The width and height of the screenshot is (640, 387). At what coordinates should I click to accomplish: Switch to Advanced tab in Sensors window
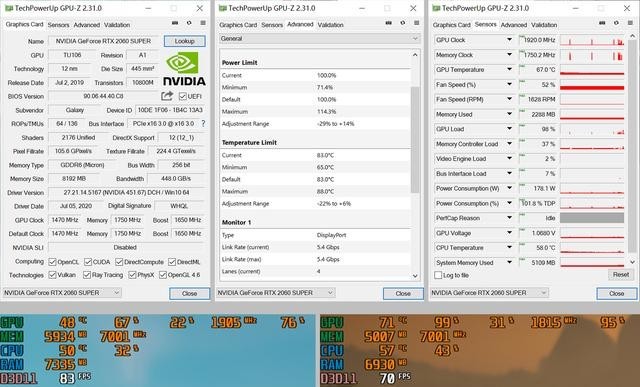point(514,25)
